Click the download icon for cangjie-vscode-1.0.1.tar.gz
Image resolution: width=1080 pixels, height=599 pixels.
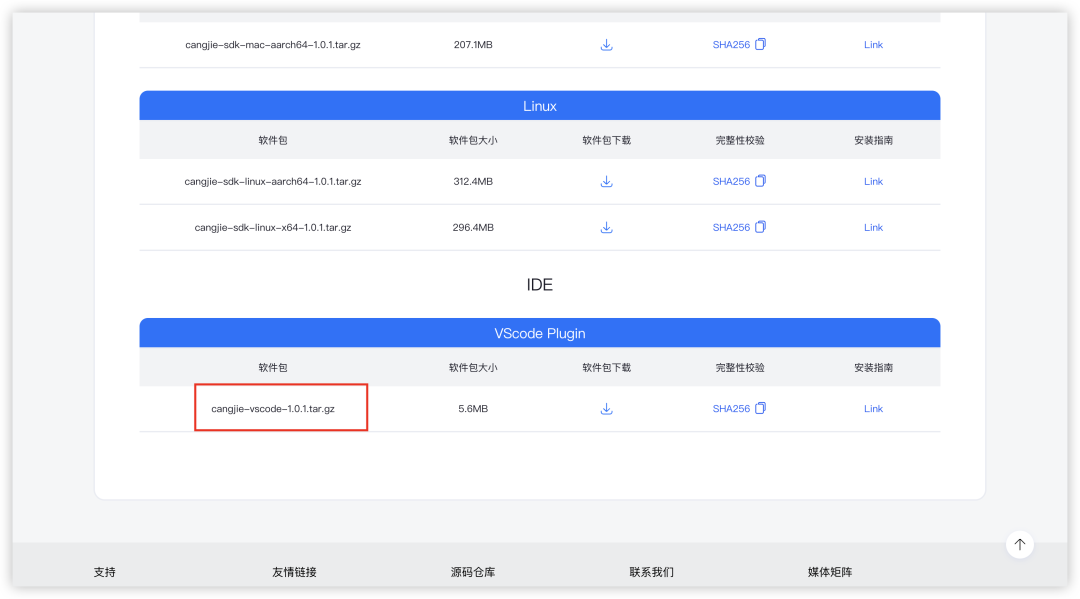pos(607,408)
